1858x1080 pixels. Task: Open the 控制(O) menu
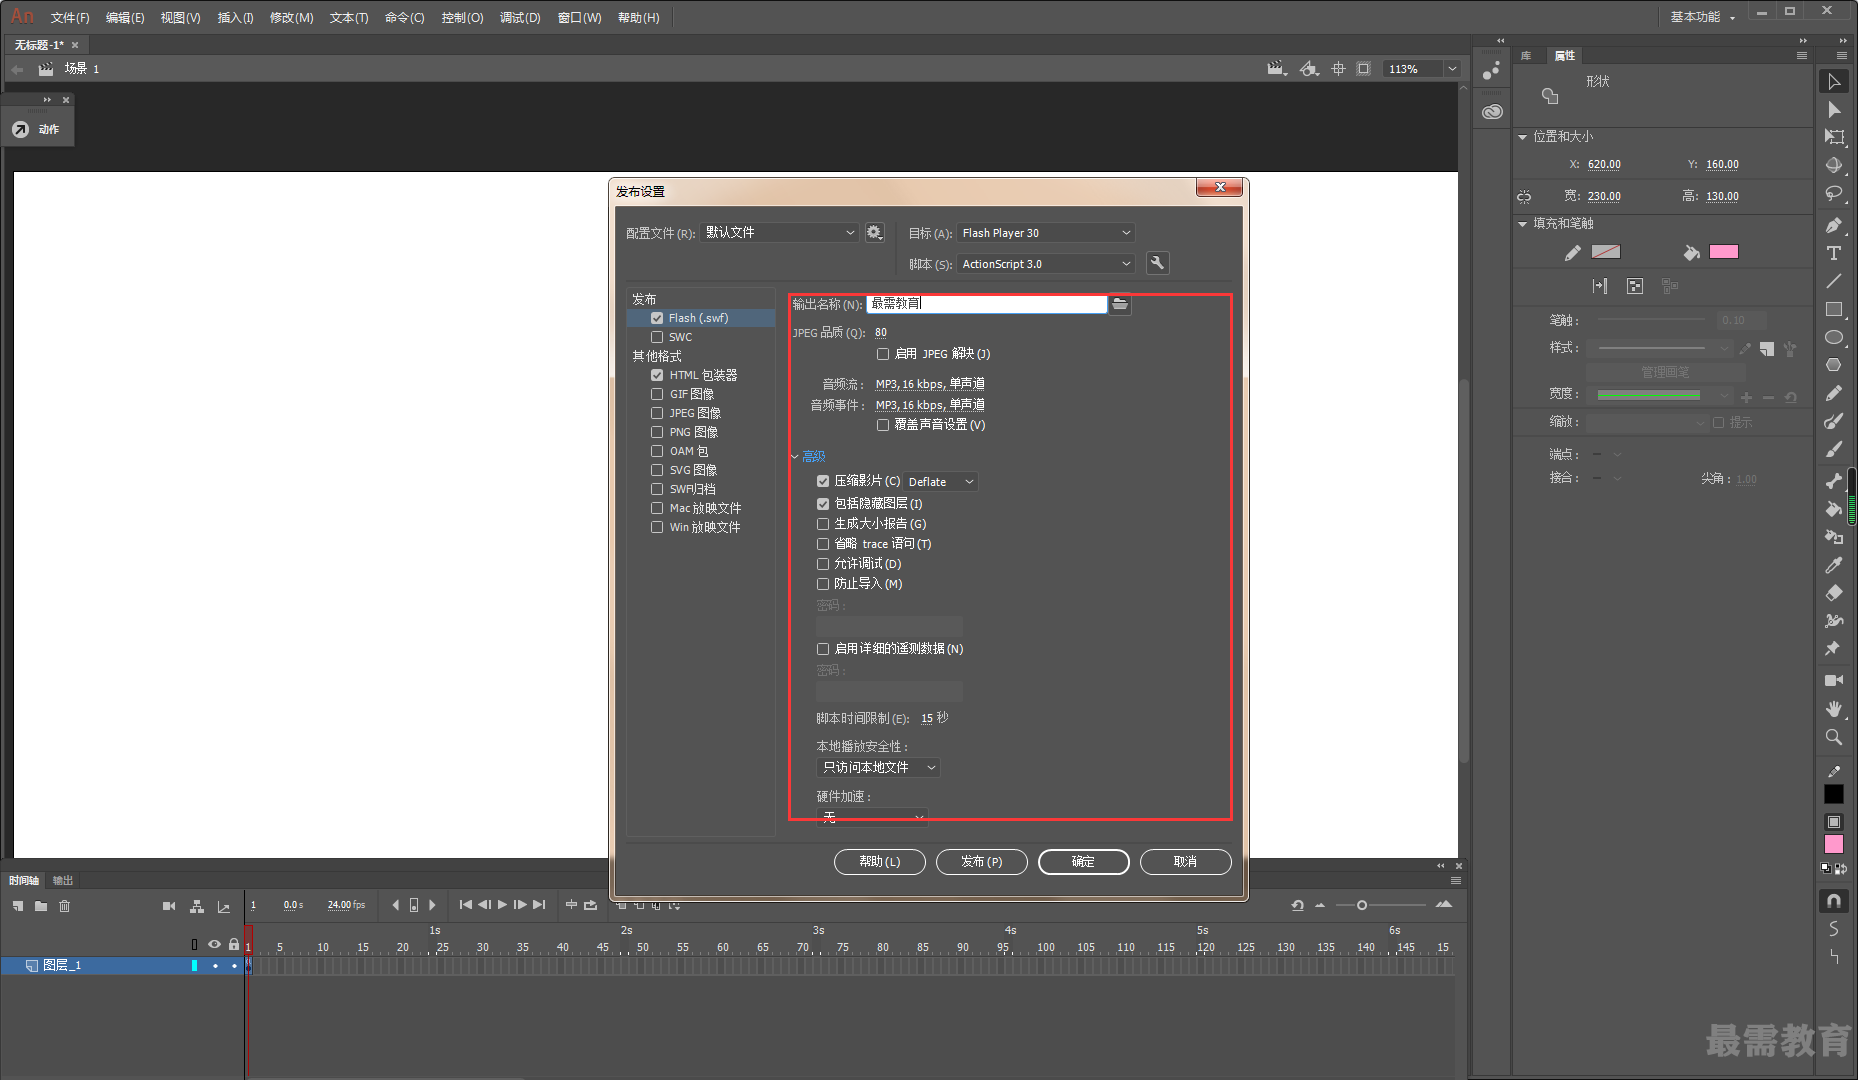(462, 18)
